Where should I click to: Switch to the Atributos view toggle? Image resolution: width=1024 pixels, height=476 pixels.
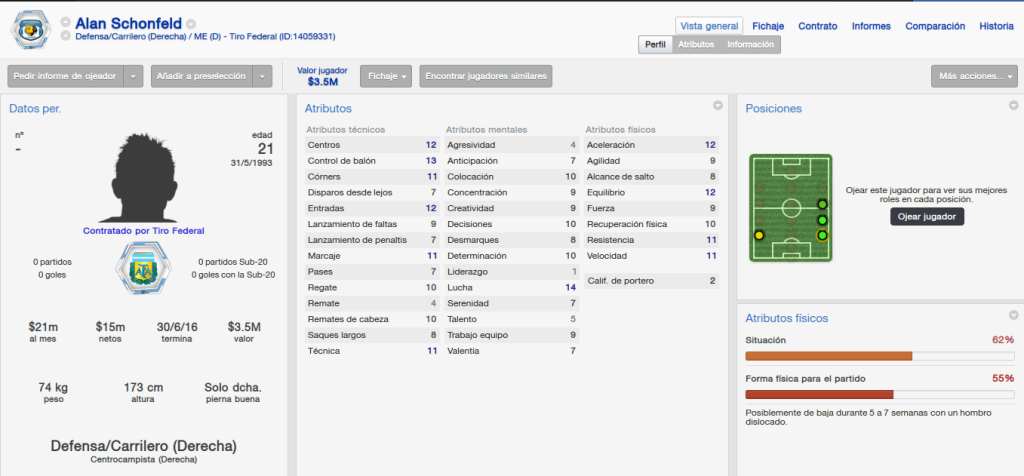coord(696,44)
